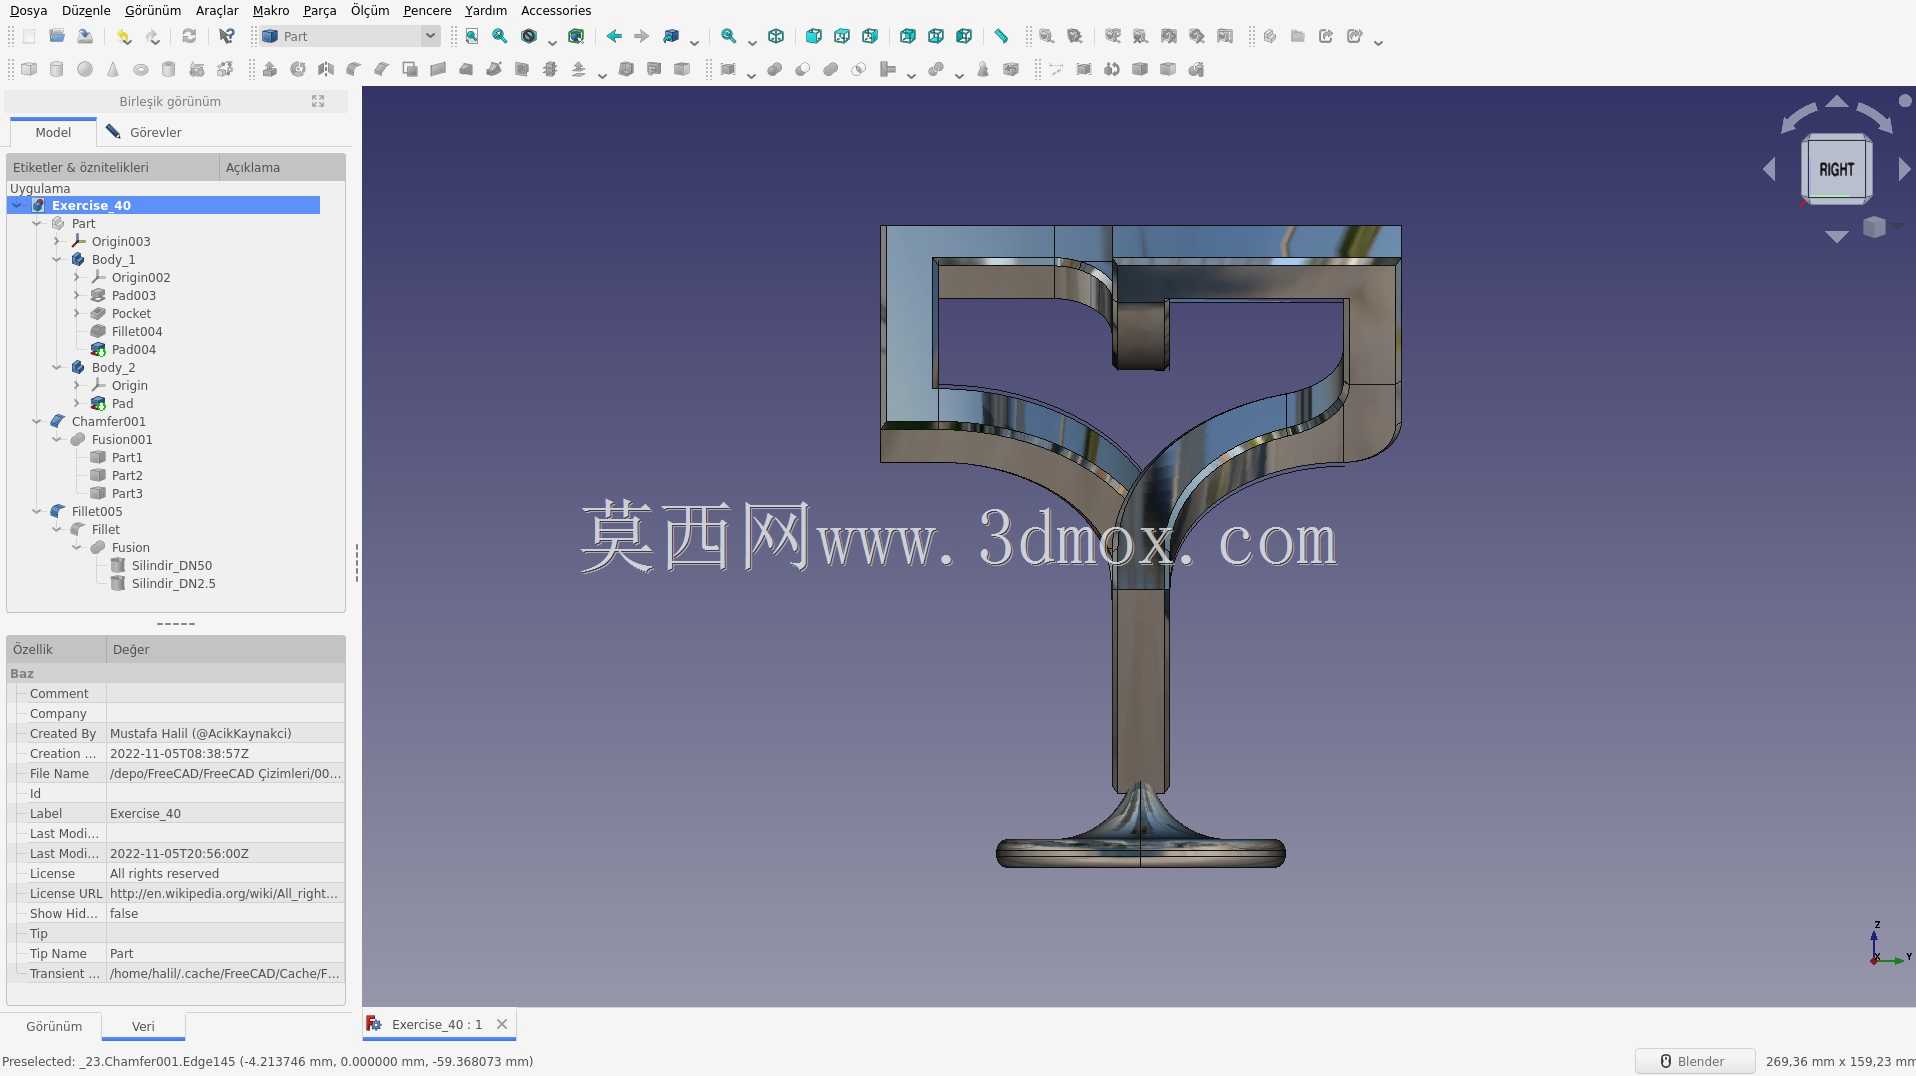Viewport: 1916px width, 1076px height.
Task: Click the Blender navigation style button
Action: pos(1694,1061)
